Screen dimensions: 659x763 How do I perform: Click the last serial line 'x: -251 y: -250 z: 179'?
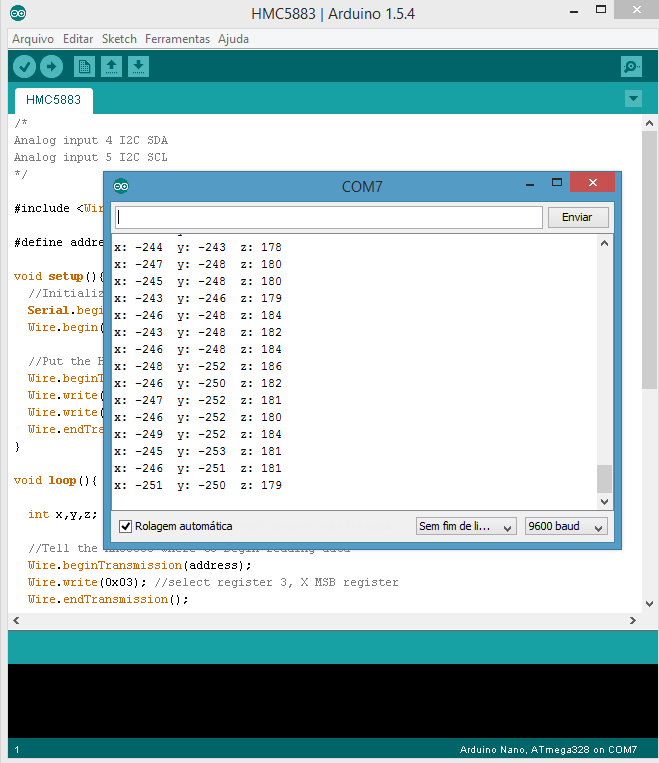click(198, 485)
